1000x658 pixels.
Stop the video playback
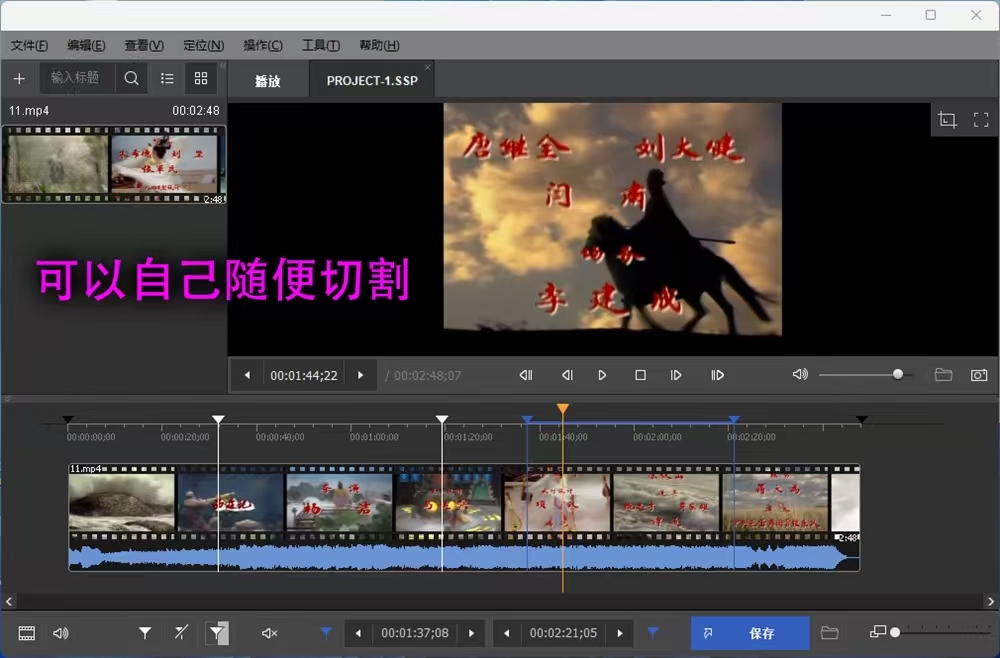coord(640,376)
